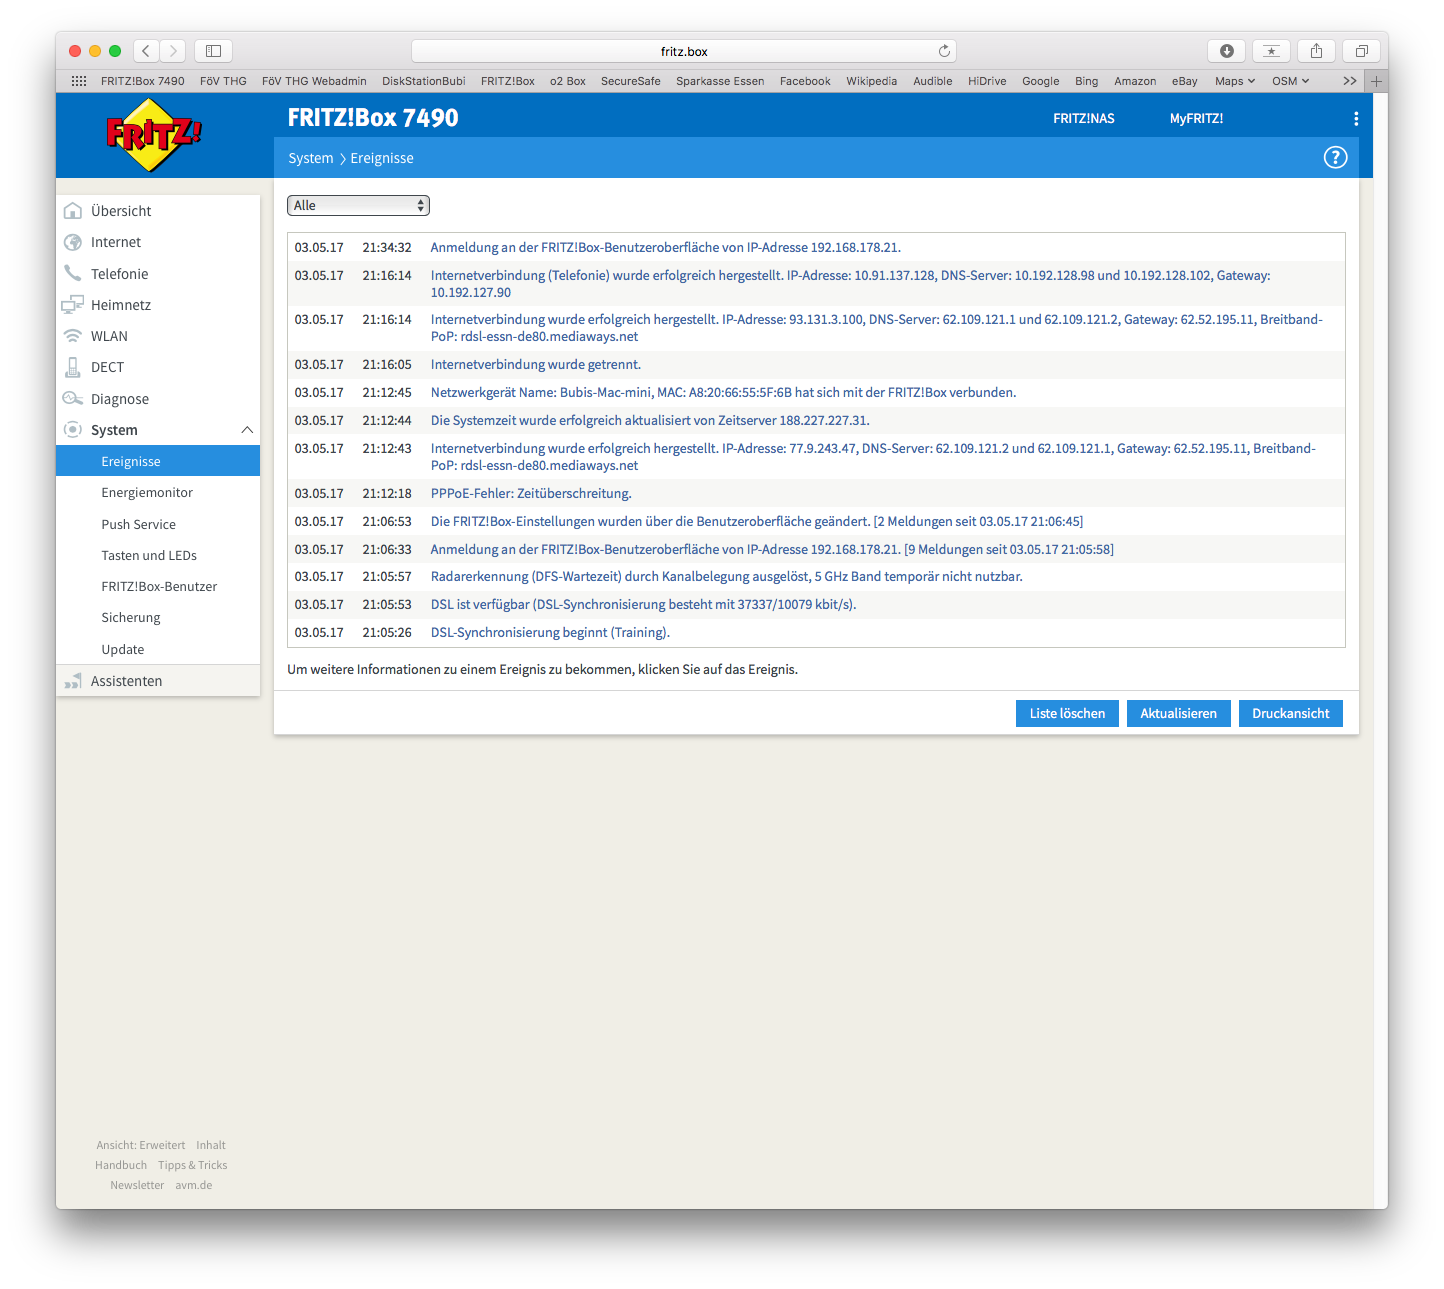Click the DECT handset icon
The image size is (1444, 1289).
pyautogui.click(x=73, y=367)
